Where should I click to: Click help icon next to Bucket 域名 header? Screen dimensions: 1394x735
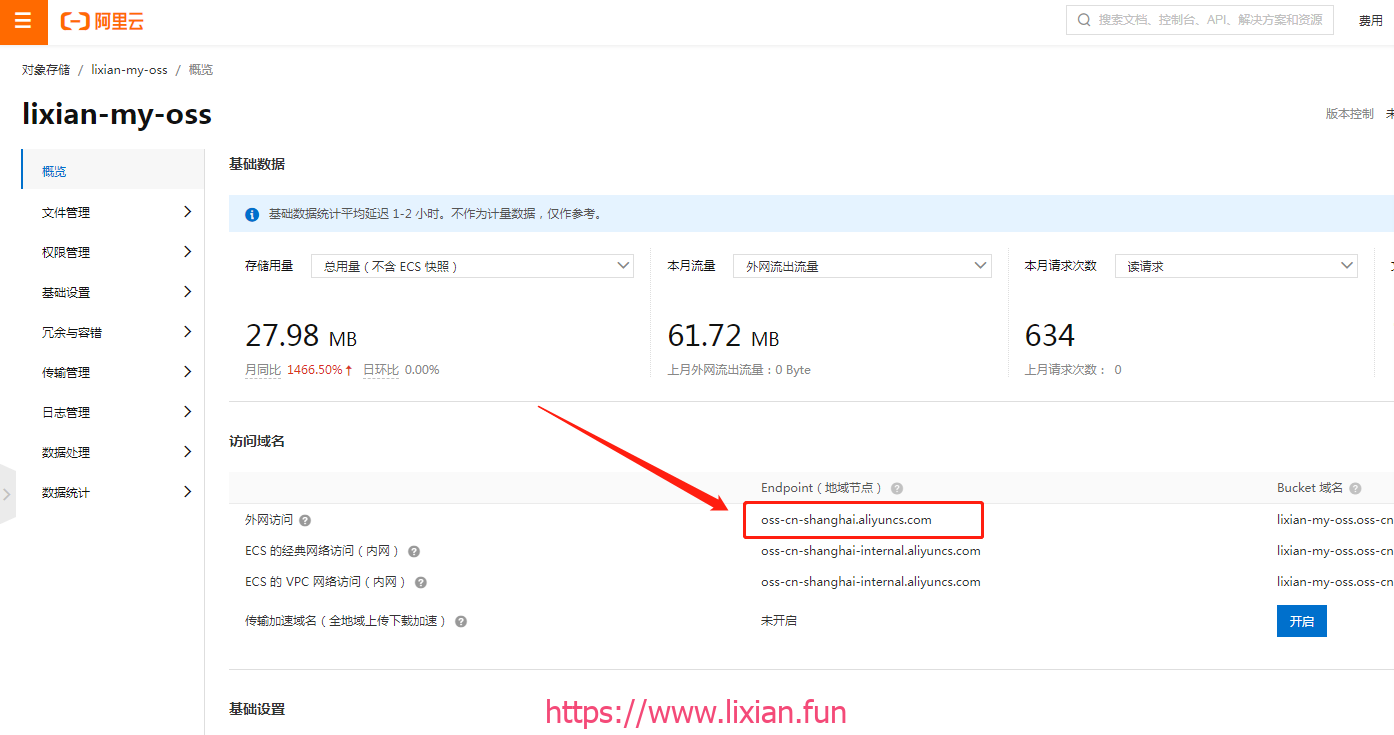[x=1355, y=488]
